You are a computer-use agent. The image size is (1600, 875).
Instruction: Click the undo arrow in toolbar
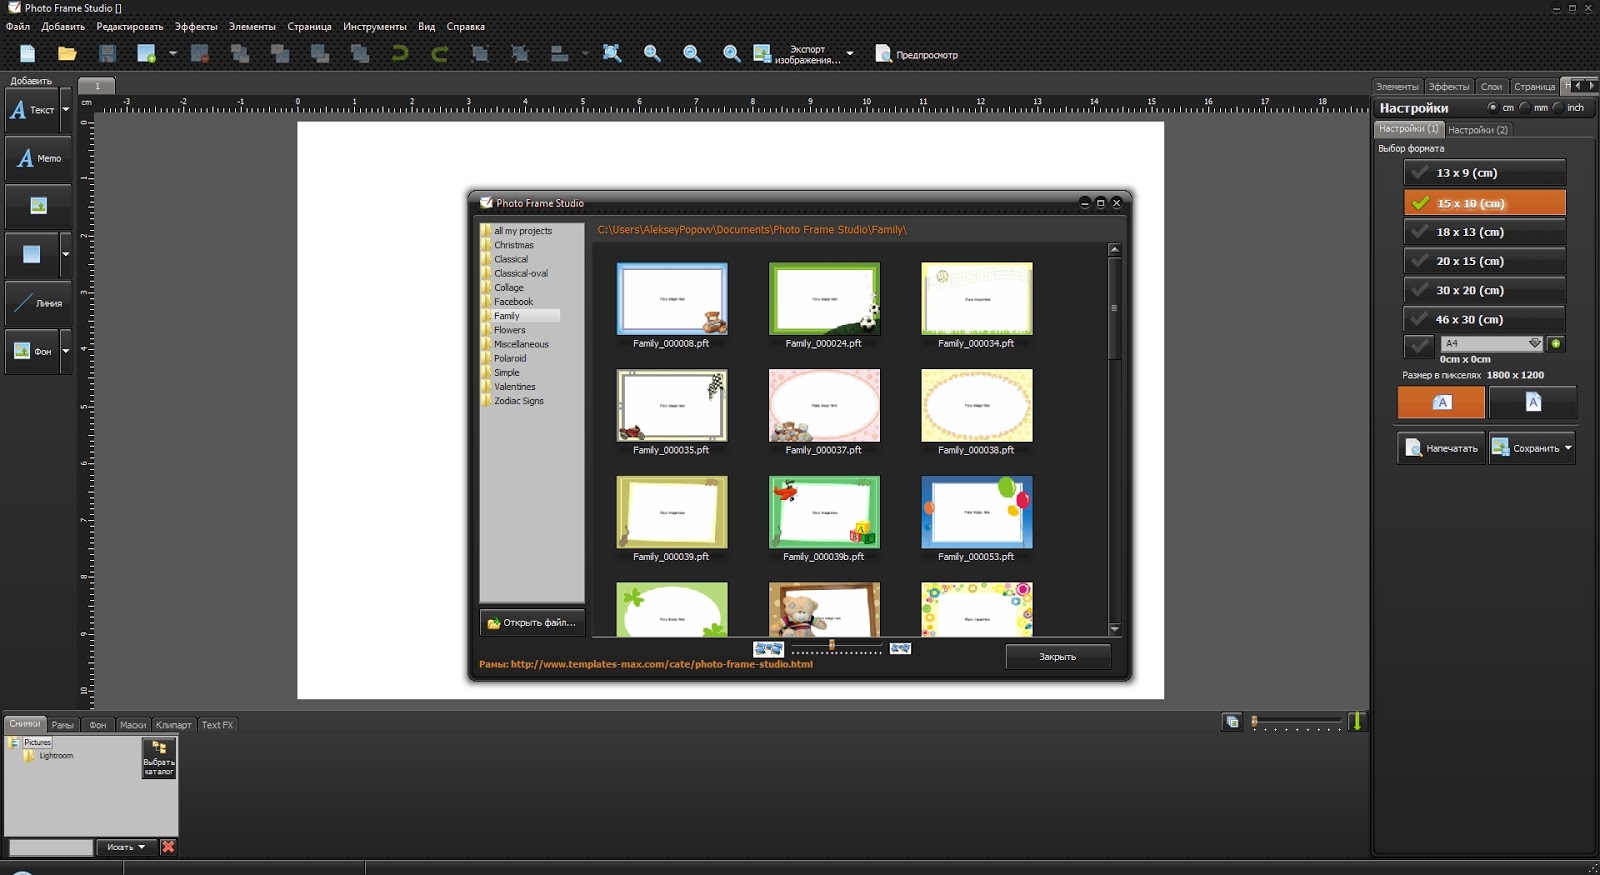[x=400, y=54]
